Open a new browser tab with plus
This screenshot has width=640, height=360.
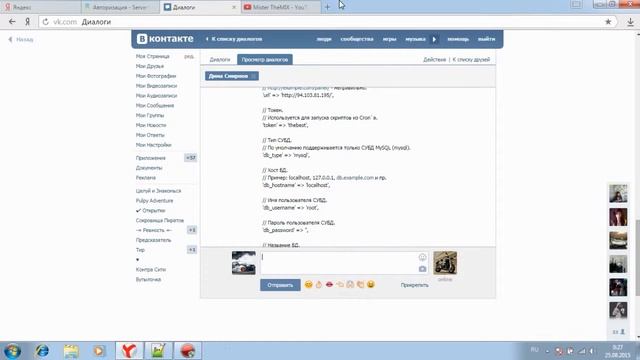pos(327,7)
